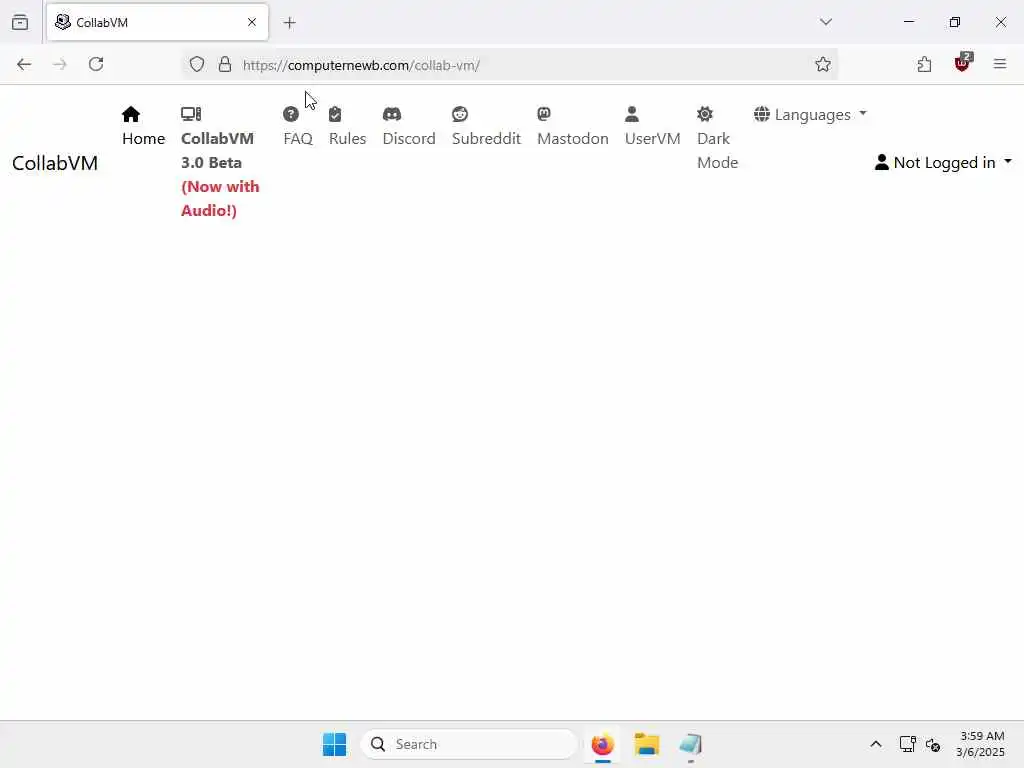The width and height of the screenshot is (1024, 768).
Task: Click the Rules clipboard icon
Action: click(335, 114)
